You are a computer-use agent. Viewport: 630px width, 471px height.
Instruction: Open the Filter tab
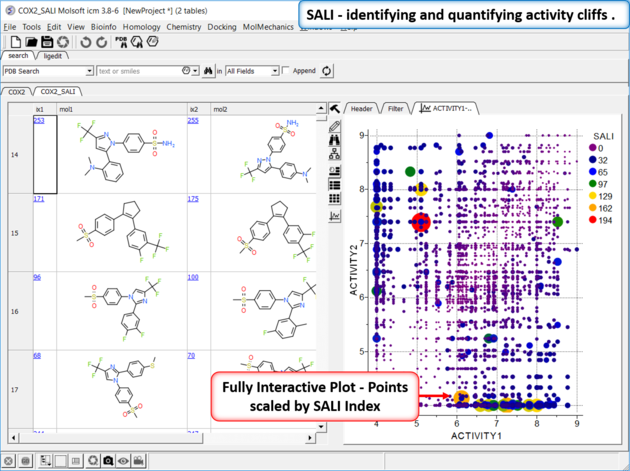click(x=397, y=108)
